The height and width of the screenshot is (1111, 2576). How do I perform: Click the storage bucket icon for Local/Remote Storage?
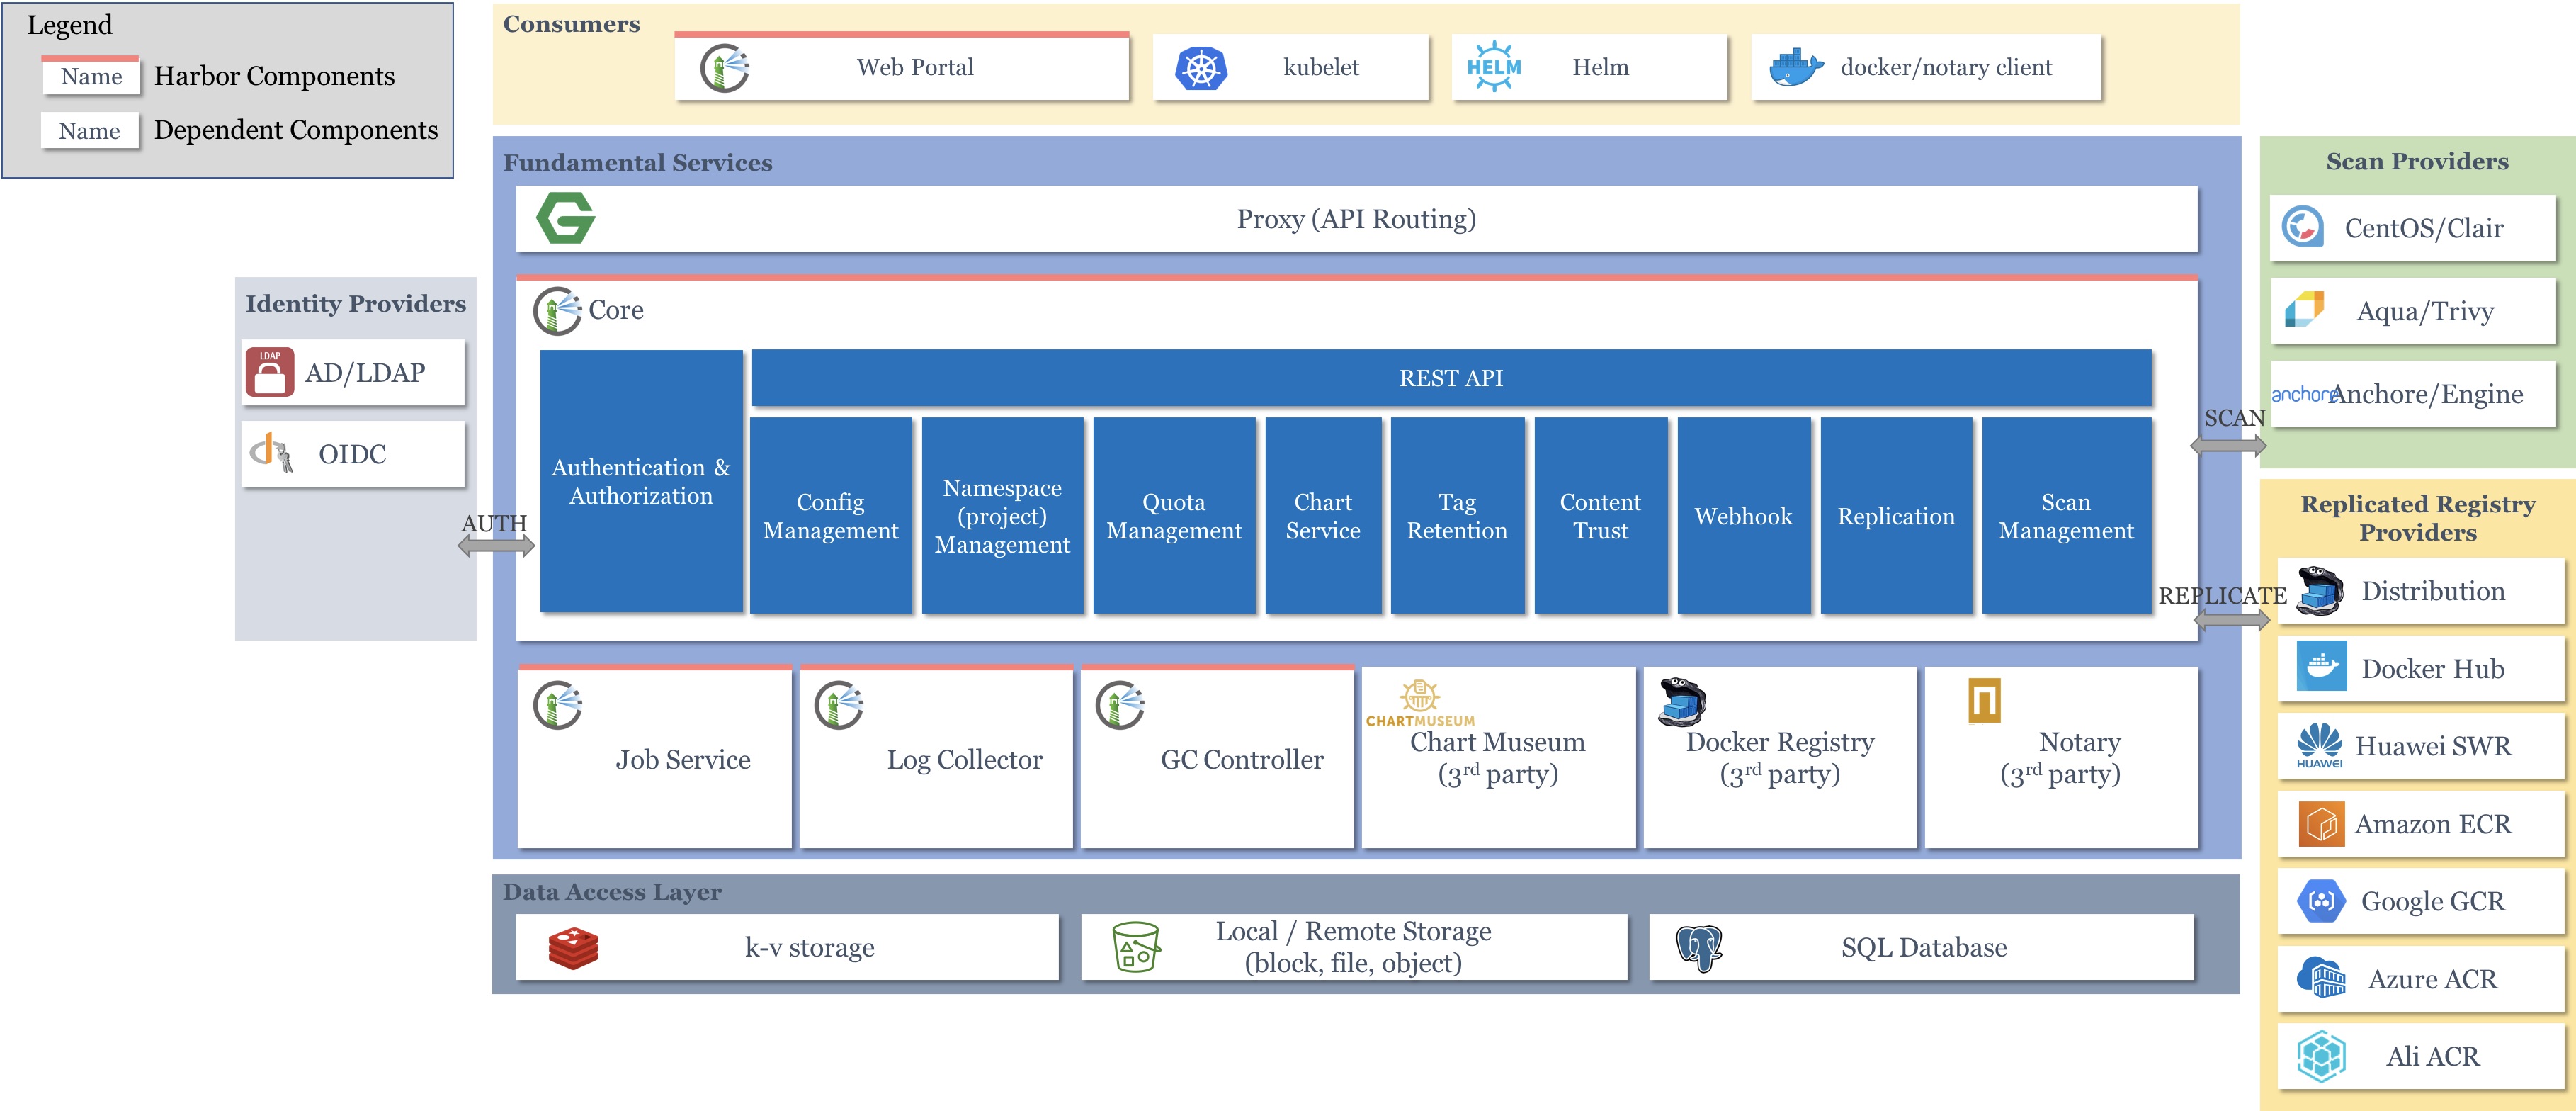tap(1136, 947)
